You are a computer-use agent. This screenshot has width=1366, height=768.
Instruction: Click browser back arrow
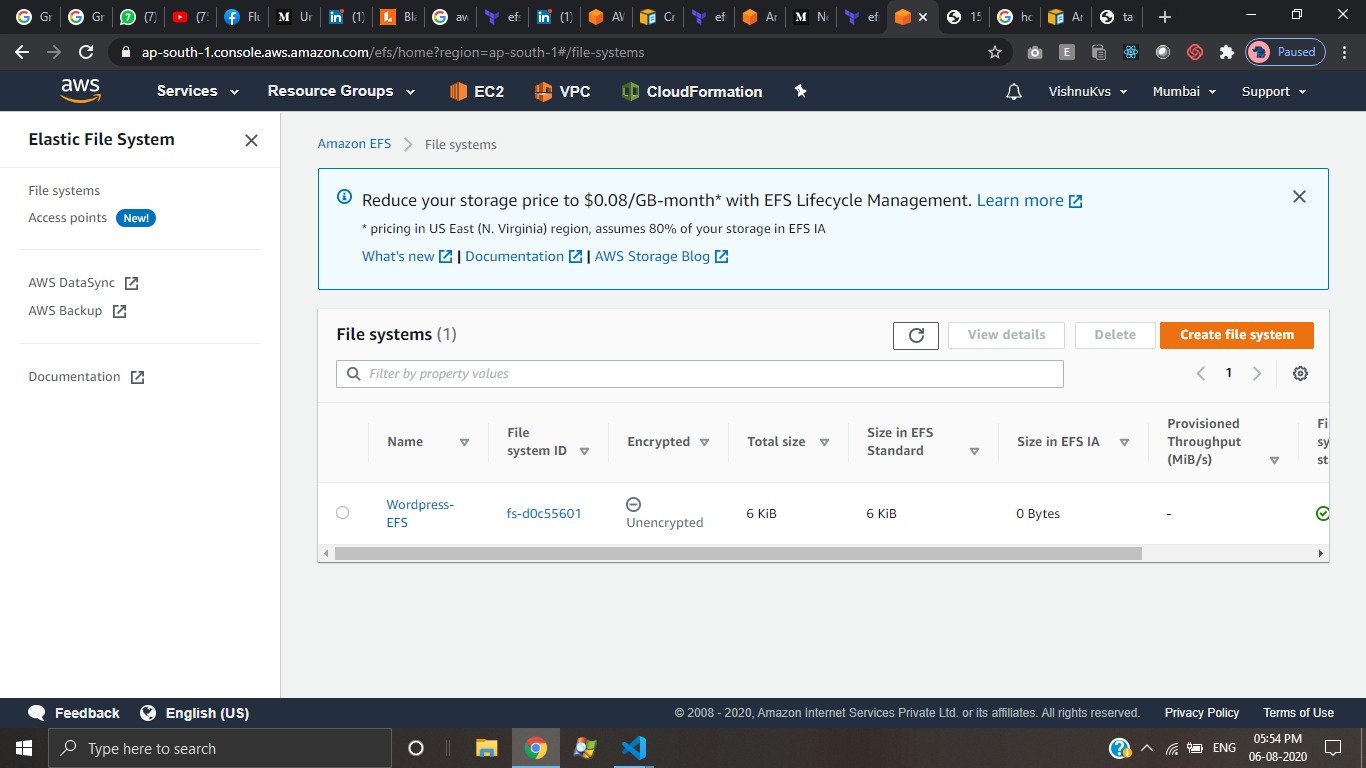pyautogui.click(x=22, y=52)
